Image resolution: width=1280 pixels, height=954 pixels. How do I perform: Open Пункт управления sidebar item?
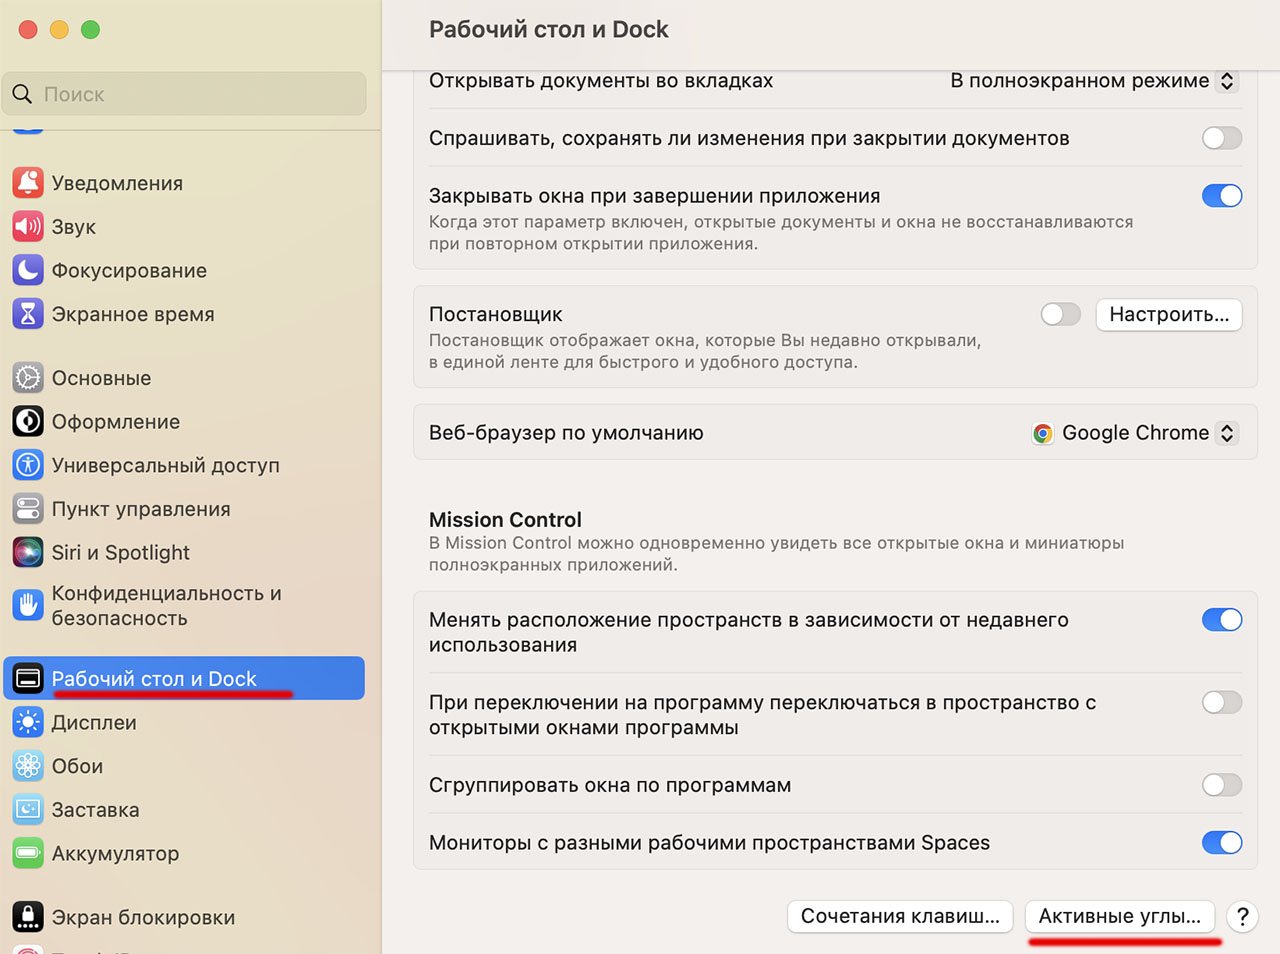(141, 509)
